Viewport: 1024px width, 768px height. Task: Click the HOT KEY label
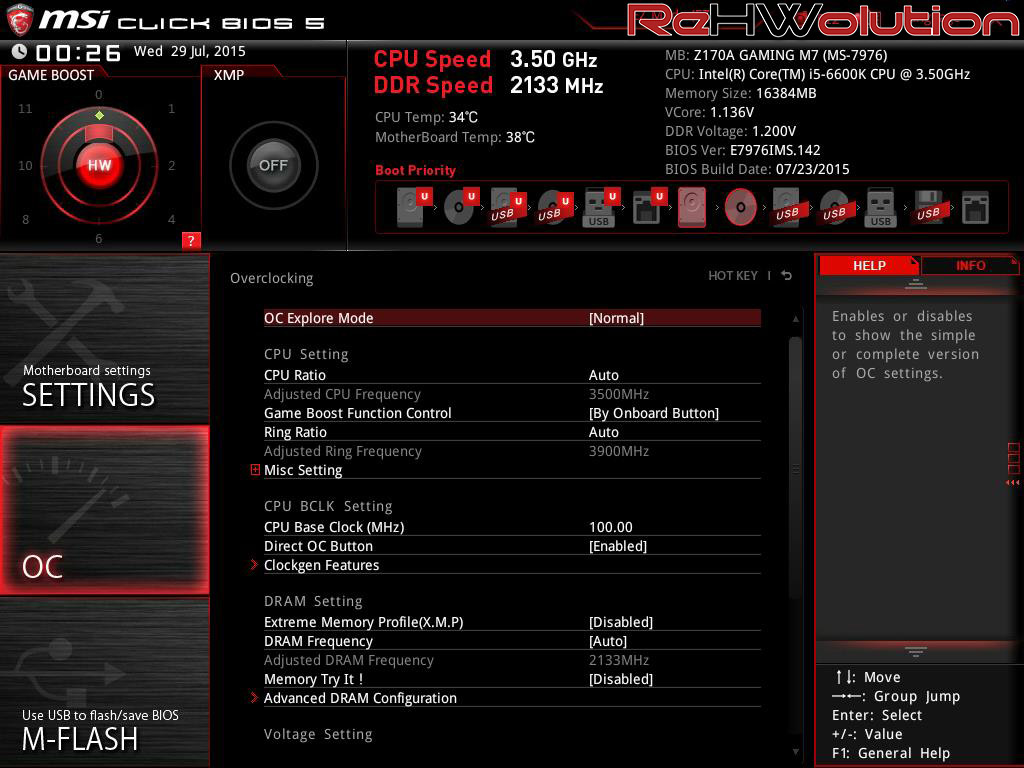tap(732, 276)
